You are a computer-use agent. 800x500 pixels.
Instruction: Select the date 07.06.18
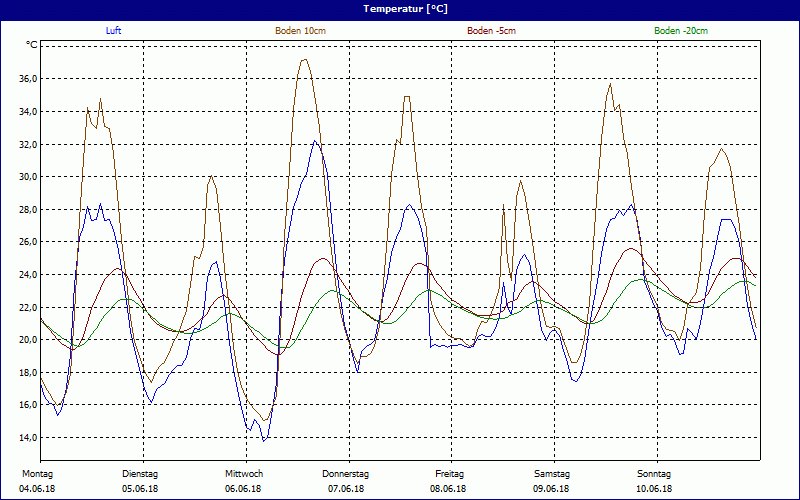(x=346, y=489)
